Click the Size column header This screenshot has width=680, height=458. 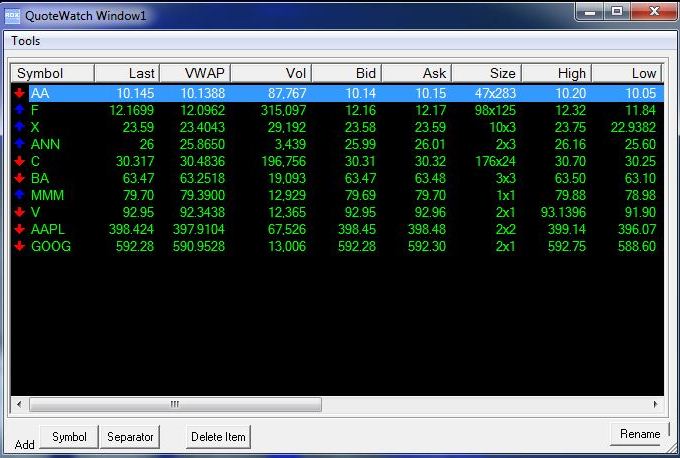[487, 73]
